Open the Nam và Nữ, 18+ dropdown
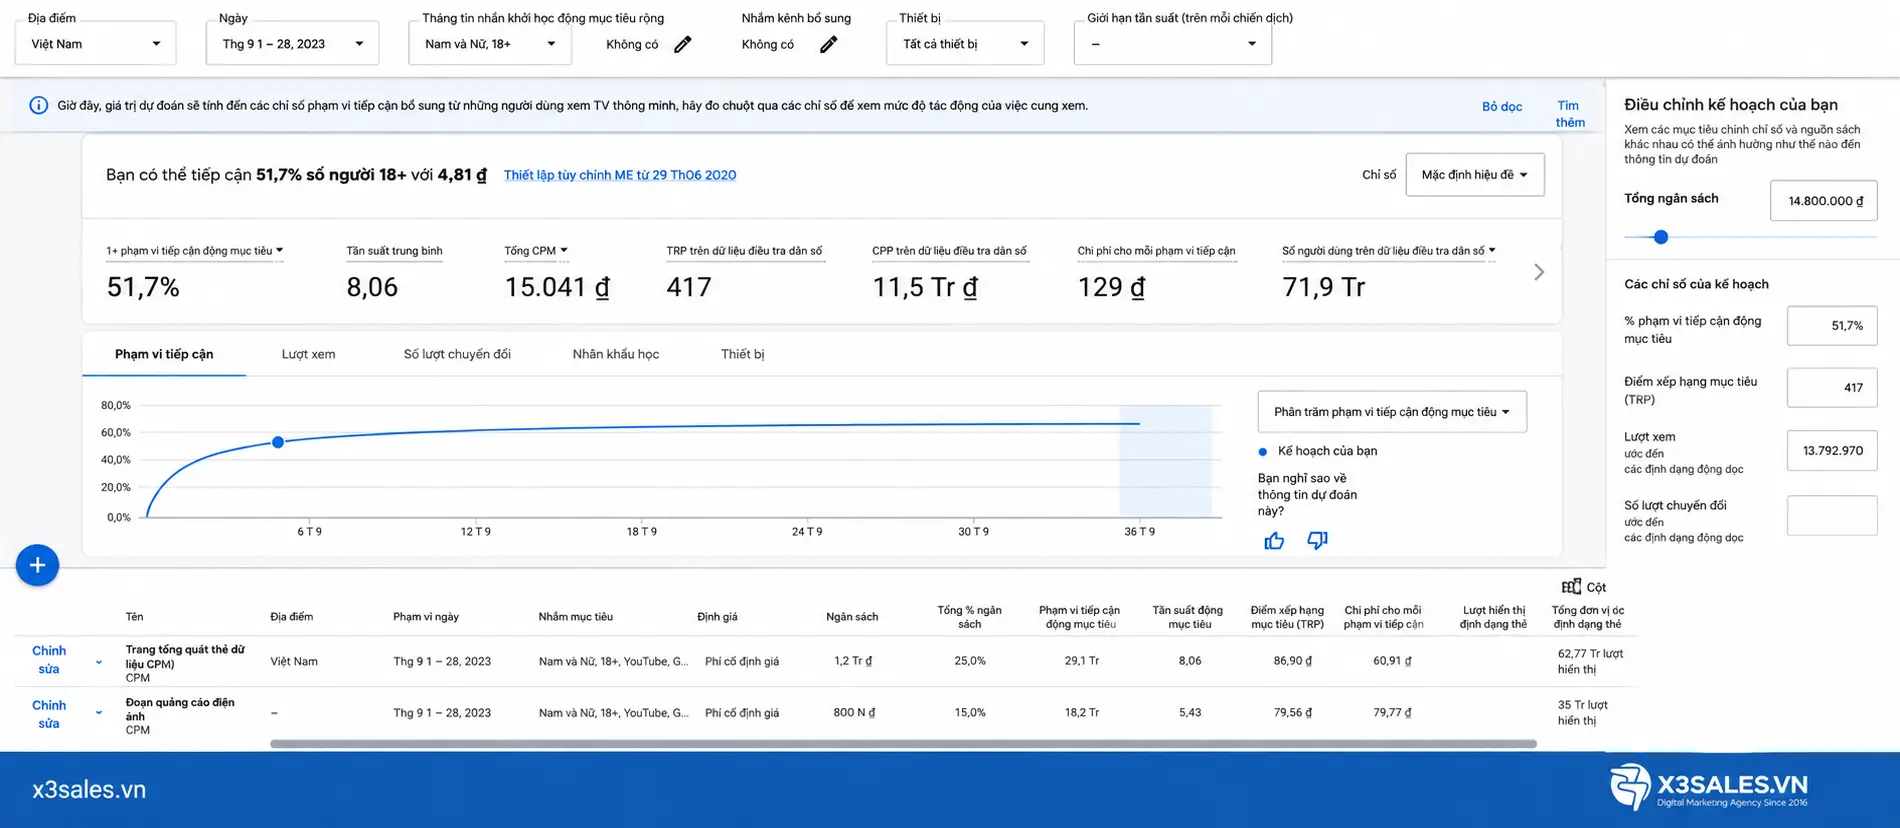 [490, 44]
